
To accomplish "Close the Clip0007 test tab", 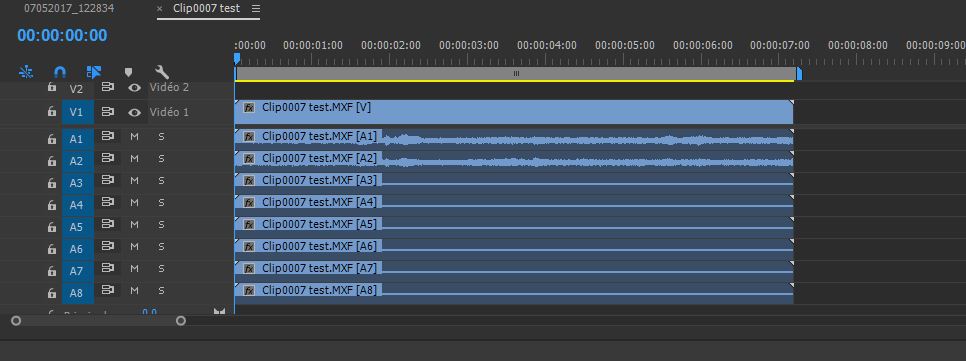I will coord(160,9).
